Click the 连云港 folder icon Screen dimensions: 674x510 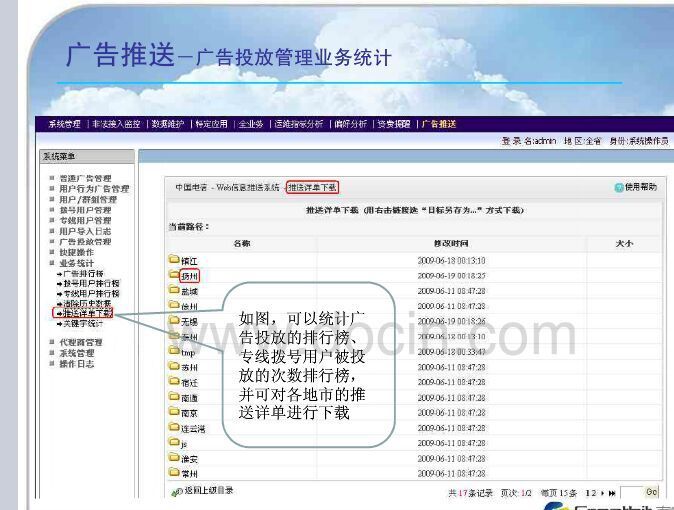click(174, 428)
